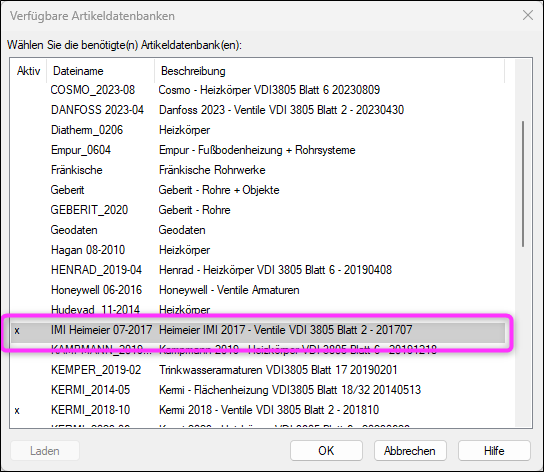Select the Geodaten file name

coord(74,230)
